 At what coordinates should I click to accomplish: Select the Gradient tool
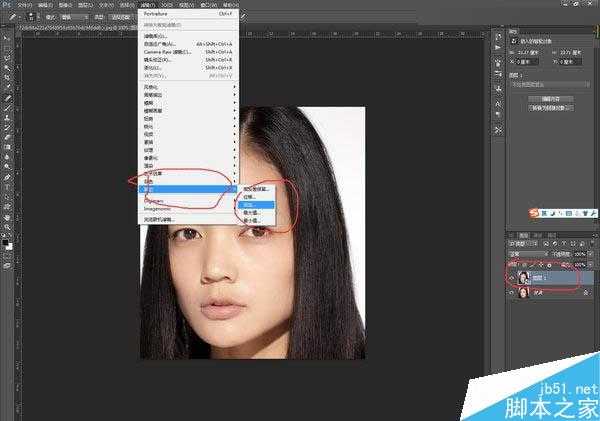[x=7, y=148]
